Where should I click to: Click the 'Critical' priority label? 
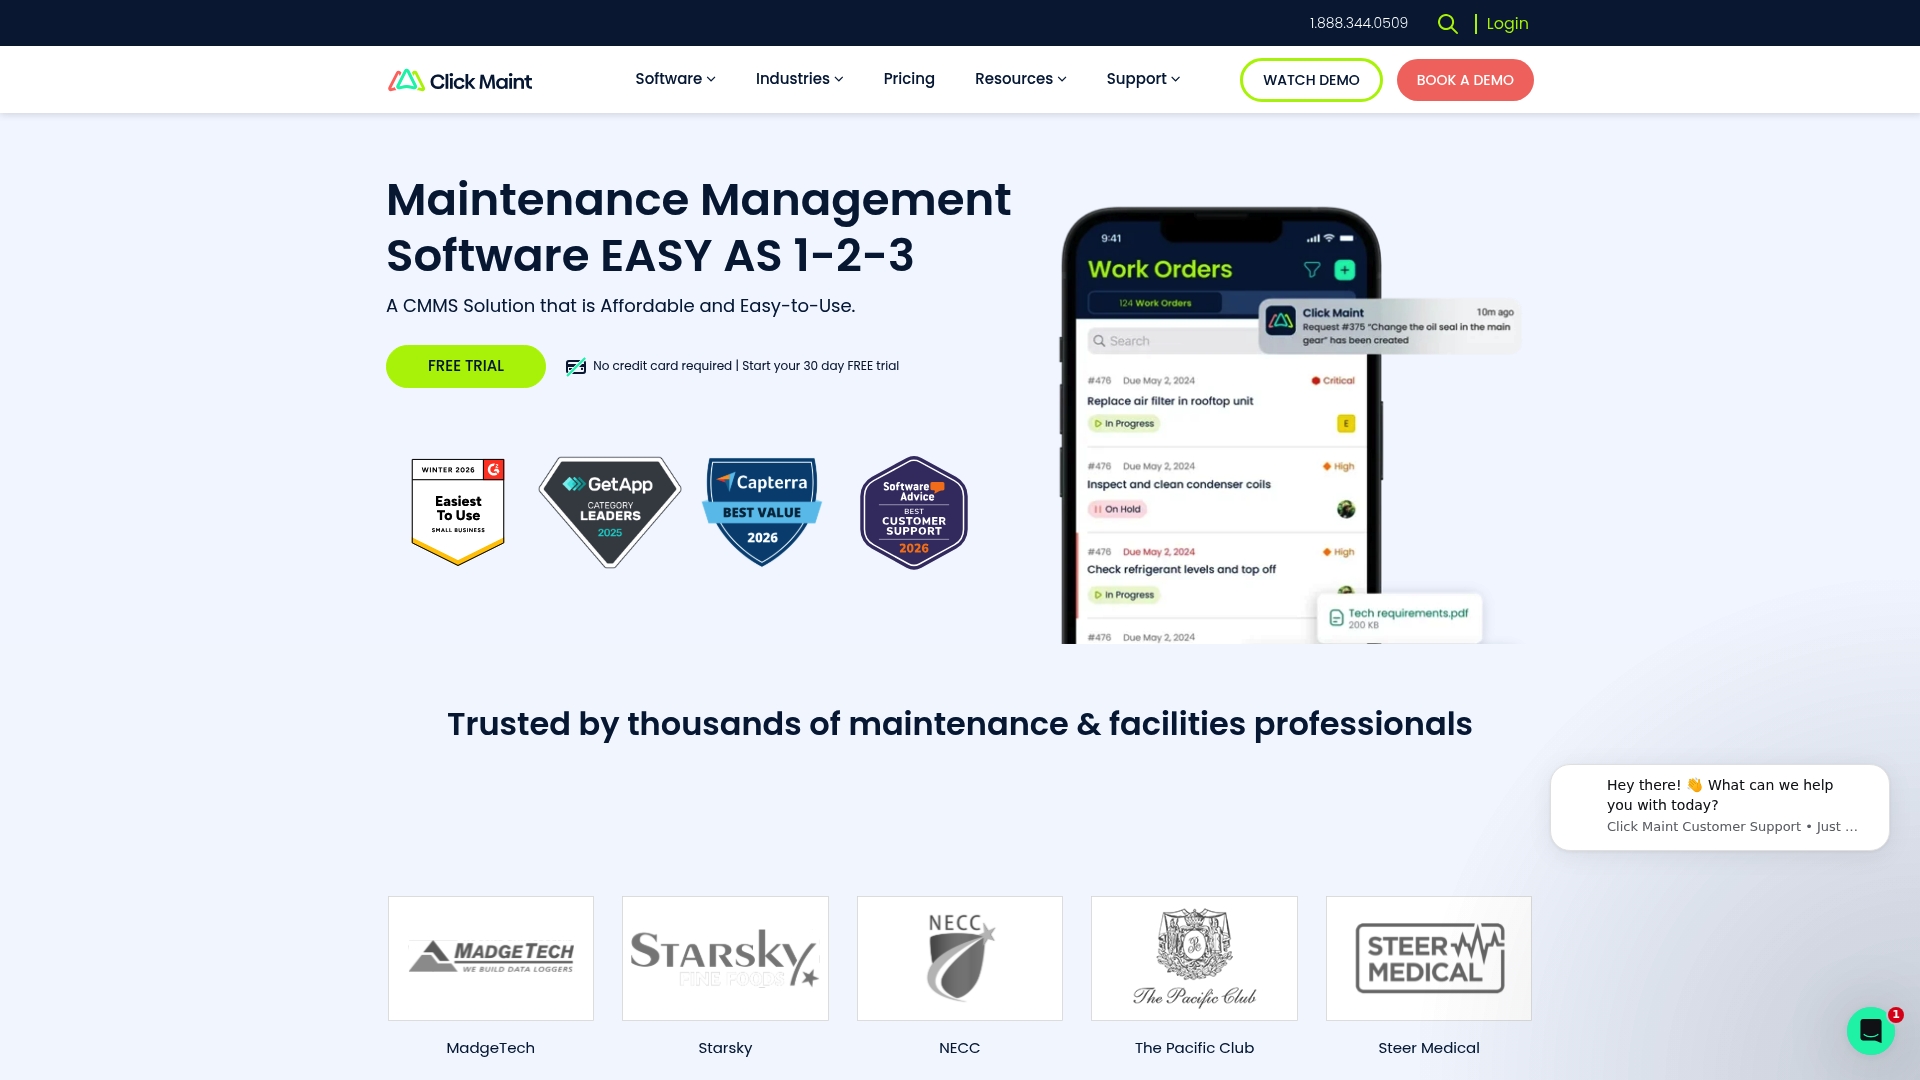point(1333,380)
